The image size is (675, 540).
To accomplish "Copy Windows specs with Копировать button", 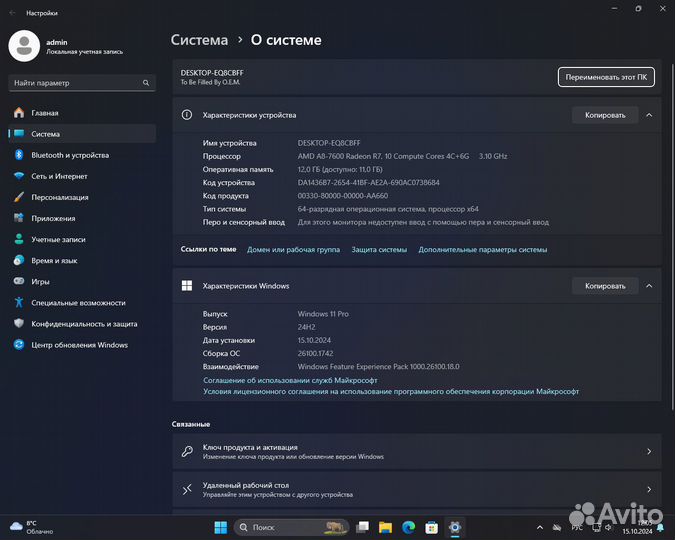I will coord(605,286).
